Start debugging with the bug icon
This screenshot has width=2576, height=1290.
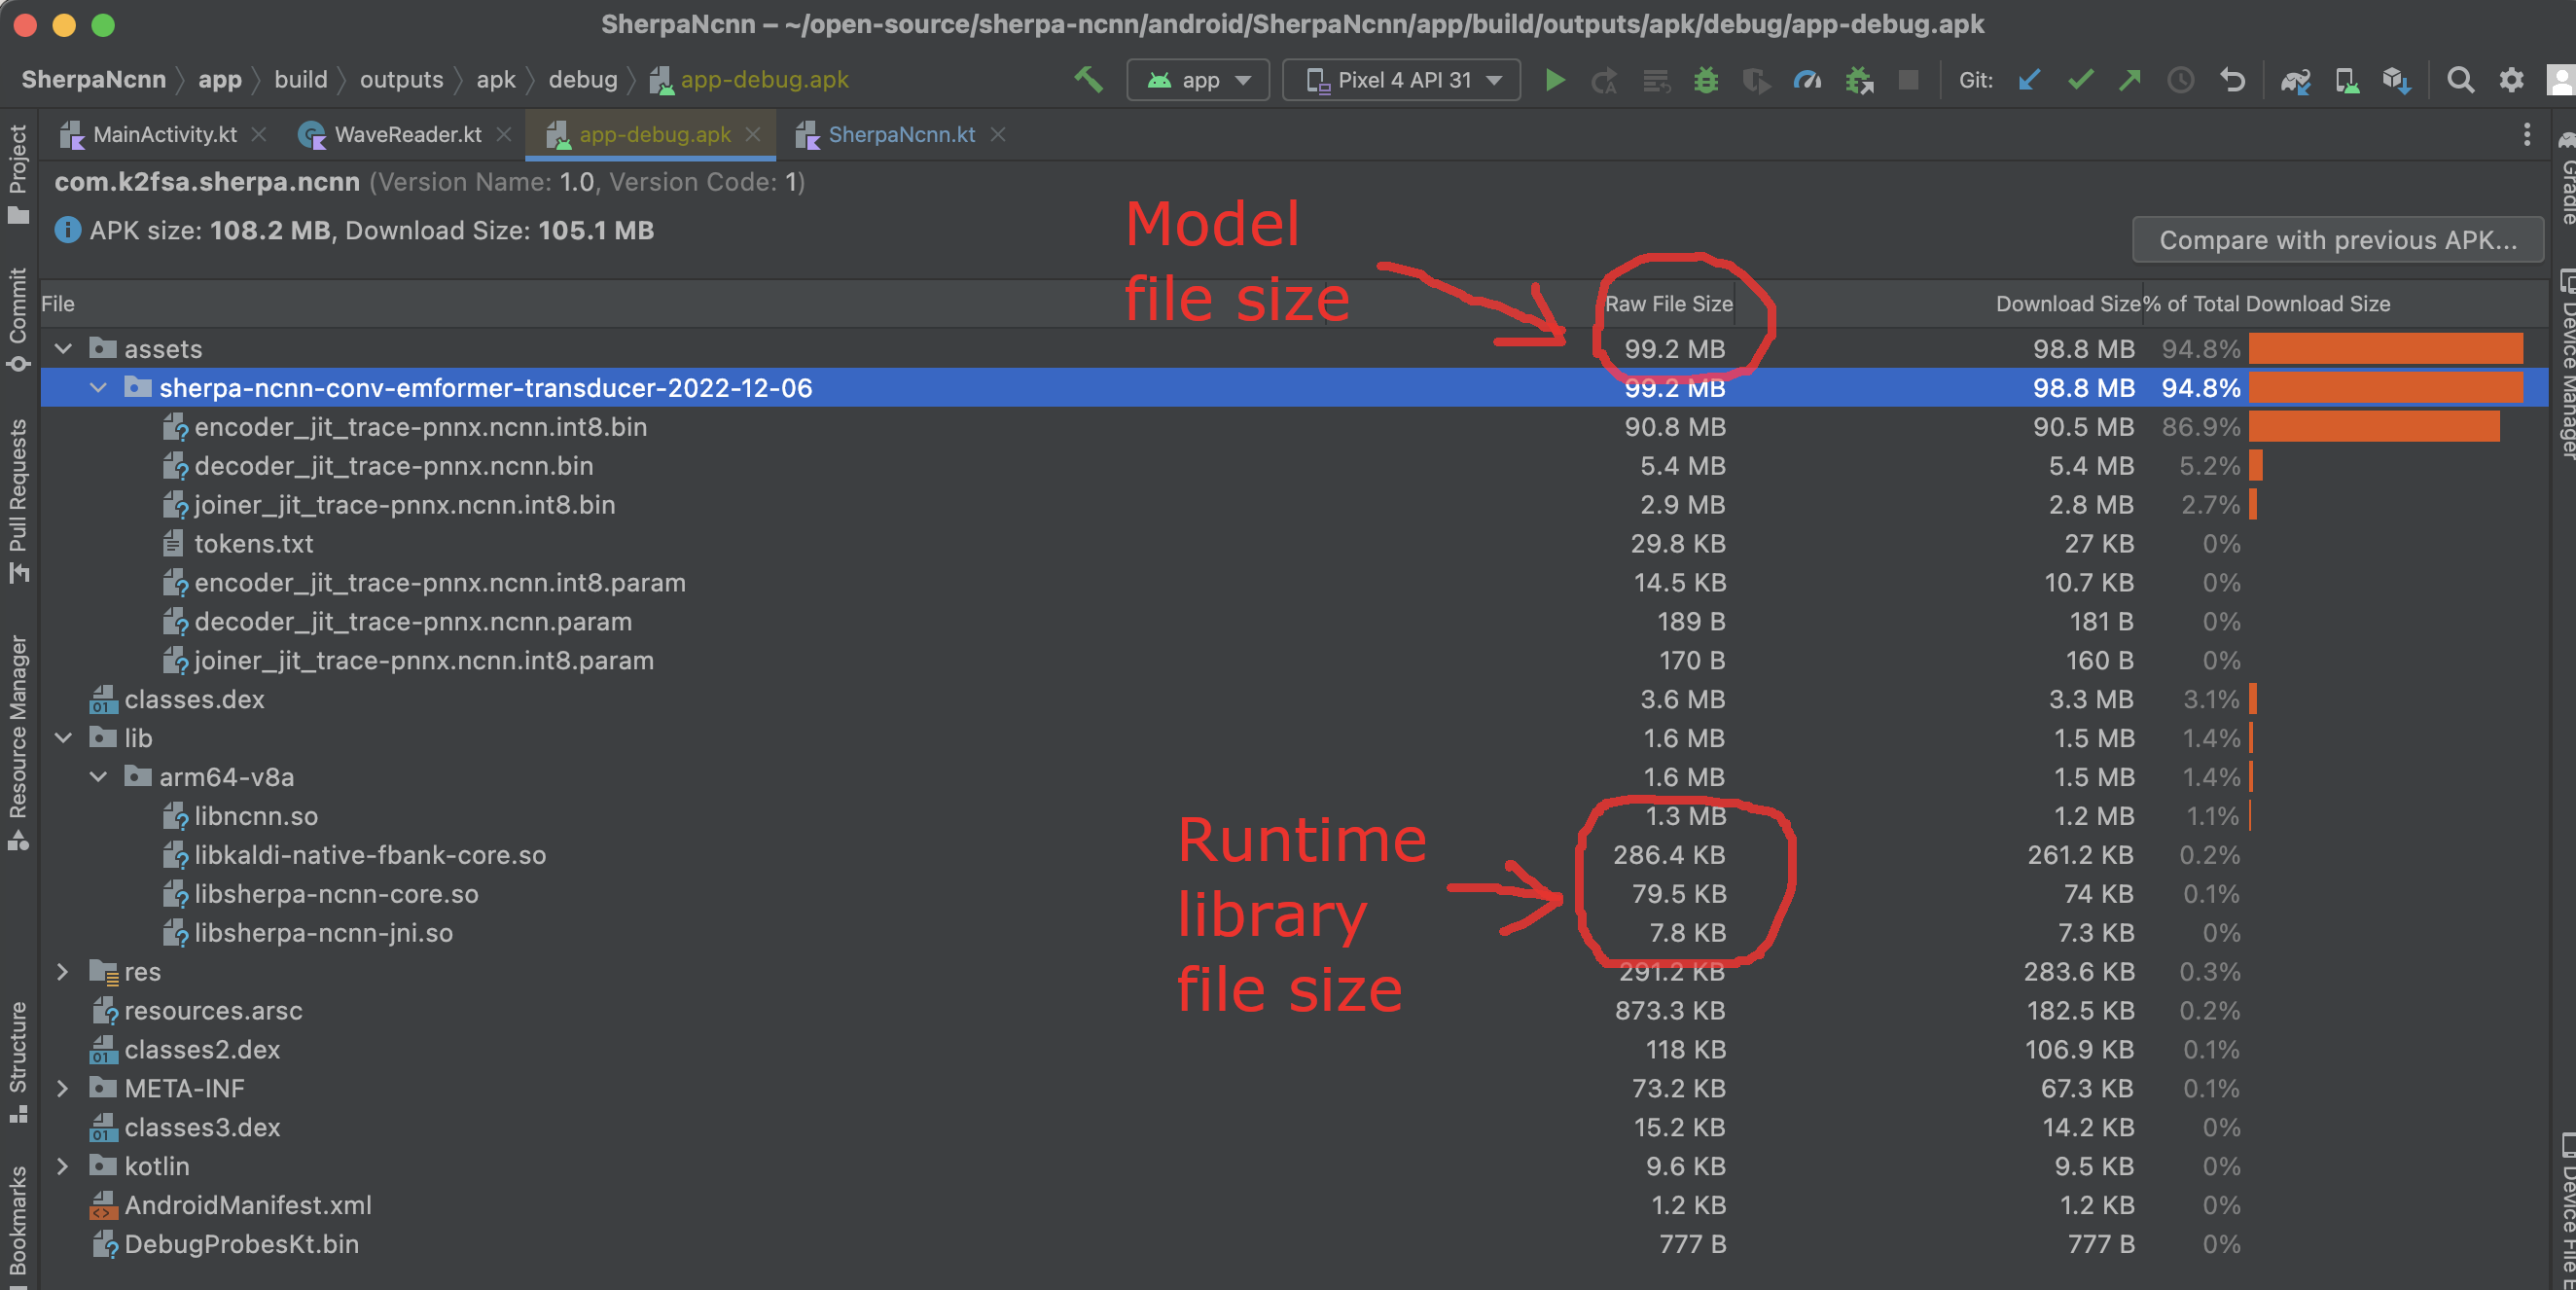tap(1706, 80)
